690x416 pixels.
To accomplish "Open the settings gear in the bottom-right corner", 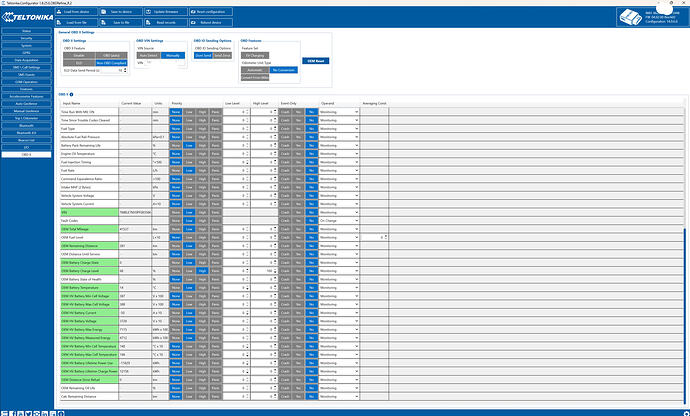I will click(x=686, y=413).
